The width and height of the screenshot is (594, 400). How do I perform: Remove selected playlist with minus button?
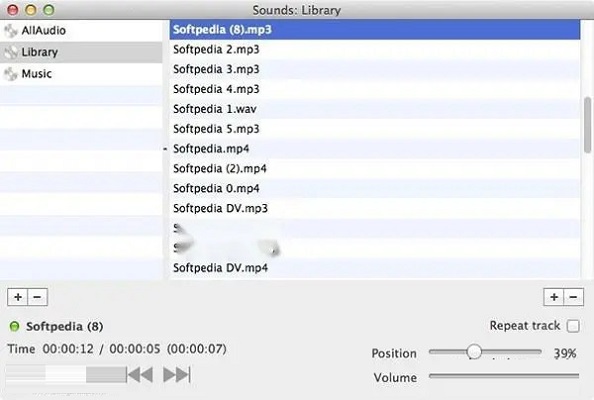pyautogui.click(x=38, y=297)
